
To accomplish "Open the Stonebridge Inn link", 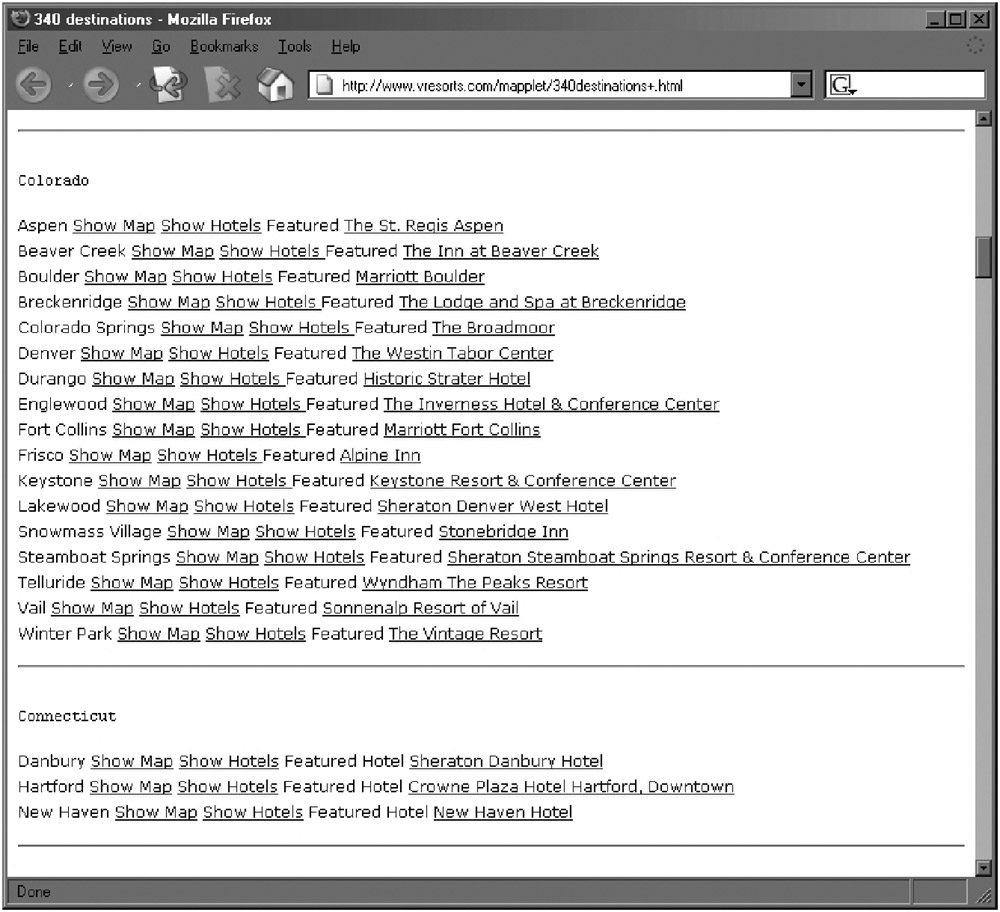I will 504,532.
